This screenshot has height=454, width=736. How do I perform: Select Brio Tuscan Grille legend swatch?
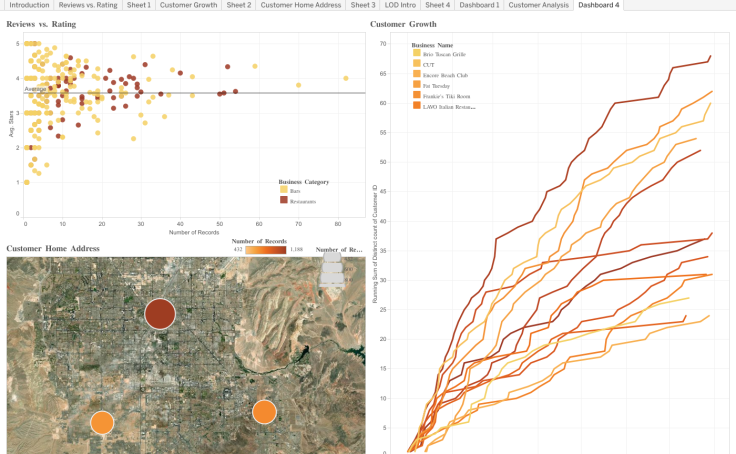coord(417,54)
